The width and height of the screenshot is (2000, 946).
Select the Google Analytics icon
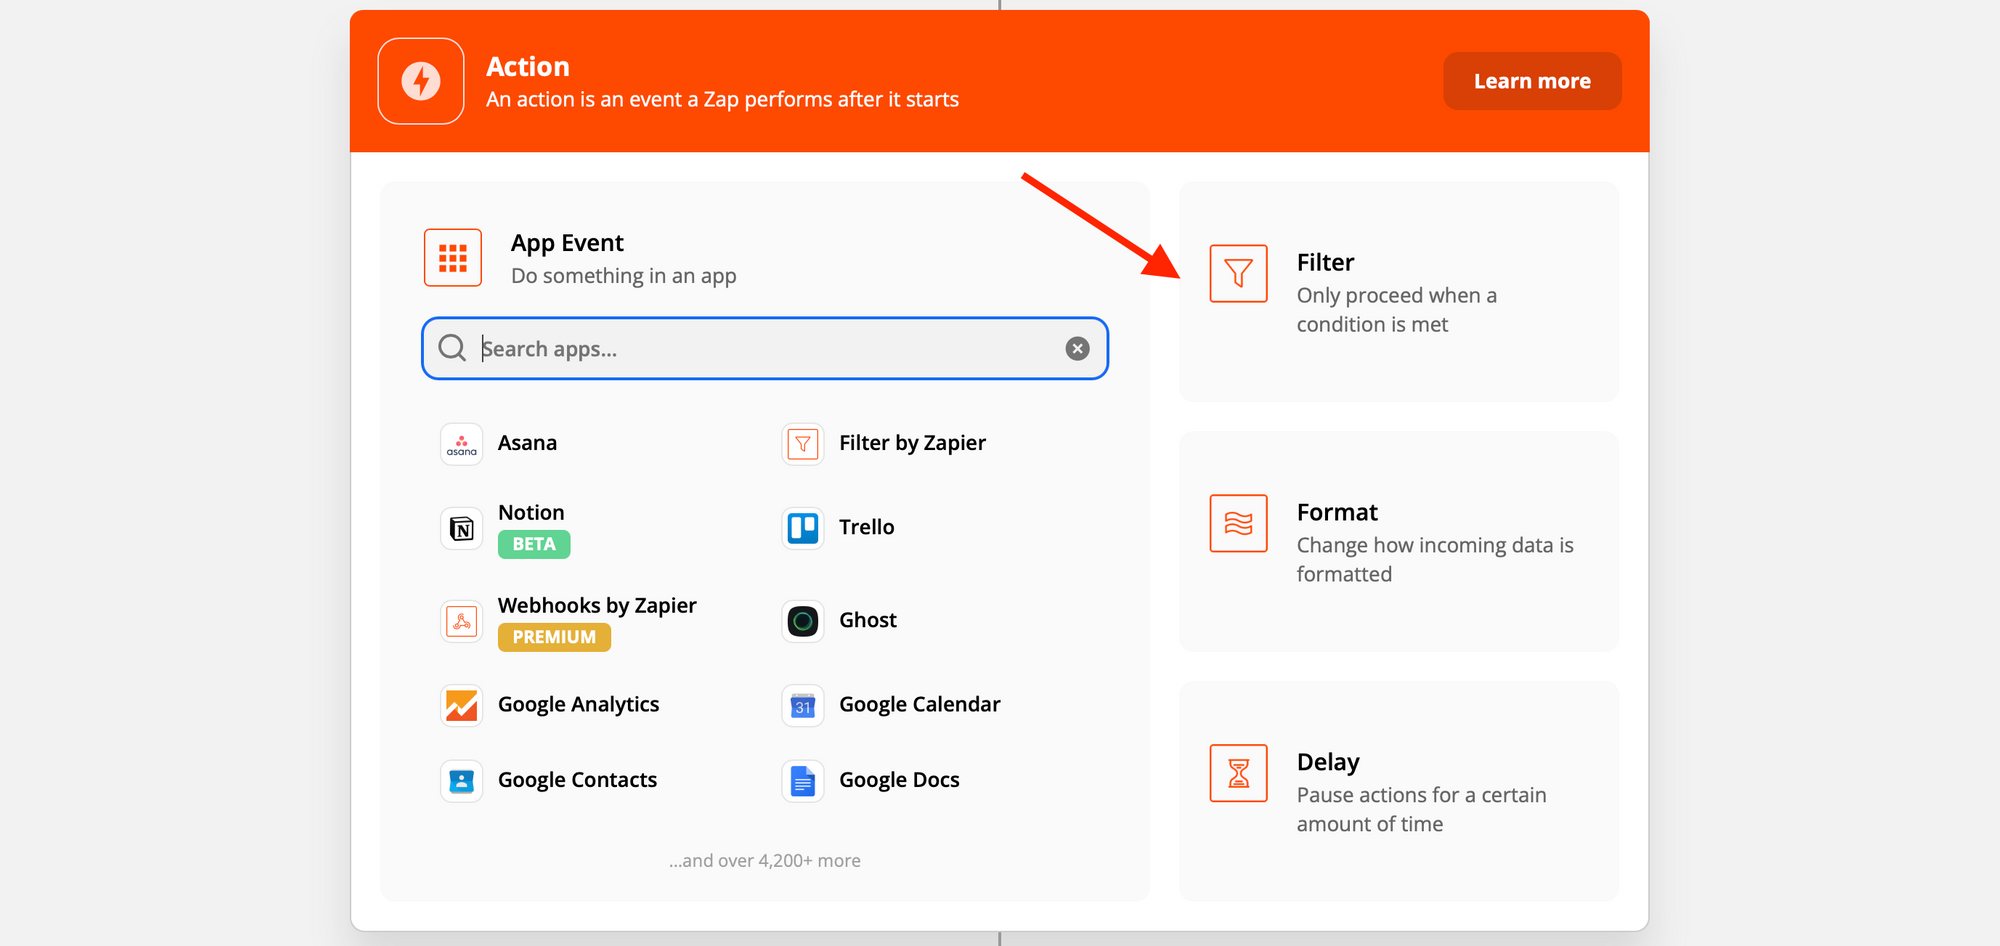pos(462,705)
